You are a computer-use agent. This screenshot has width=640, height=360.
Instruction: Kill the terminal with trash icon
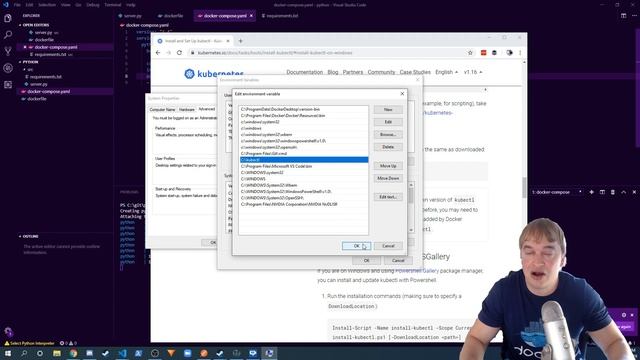pos(613,192)
